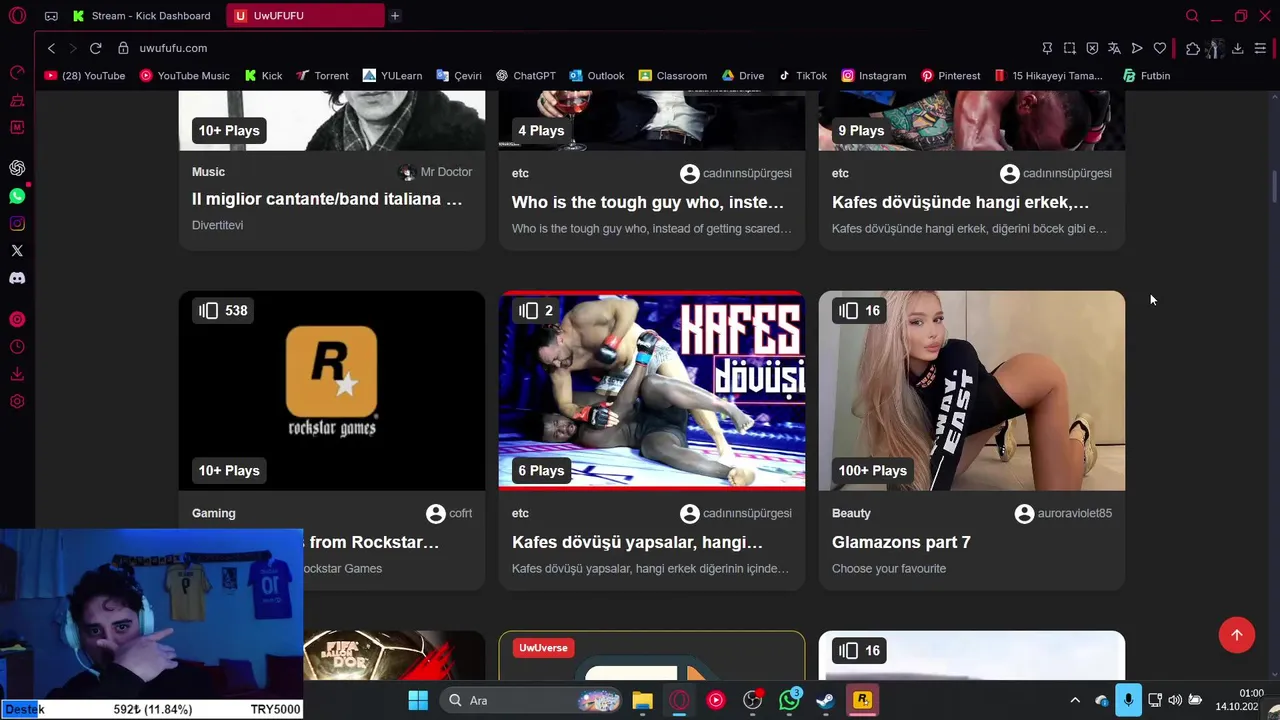
Task: Switch to the Stream - Kick Dashboard tab
Action: 141,16
